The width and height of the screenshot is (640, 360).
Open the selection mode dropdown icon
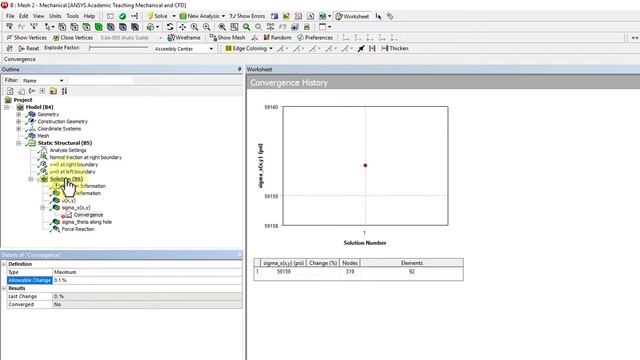(49, 27)
